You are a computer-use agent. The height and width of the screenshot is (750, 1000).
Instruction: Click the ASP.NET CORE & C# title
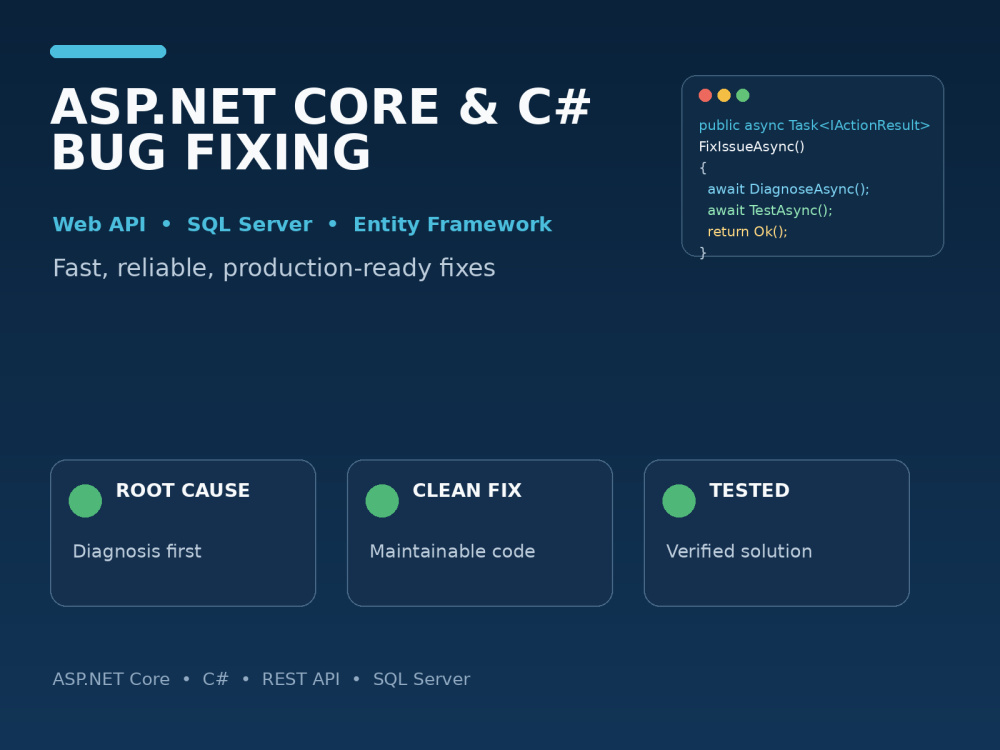coord(321,107)
